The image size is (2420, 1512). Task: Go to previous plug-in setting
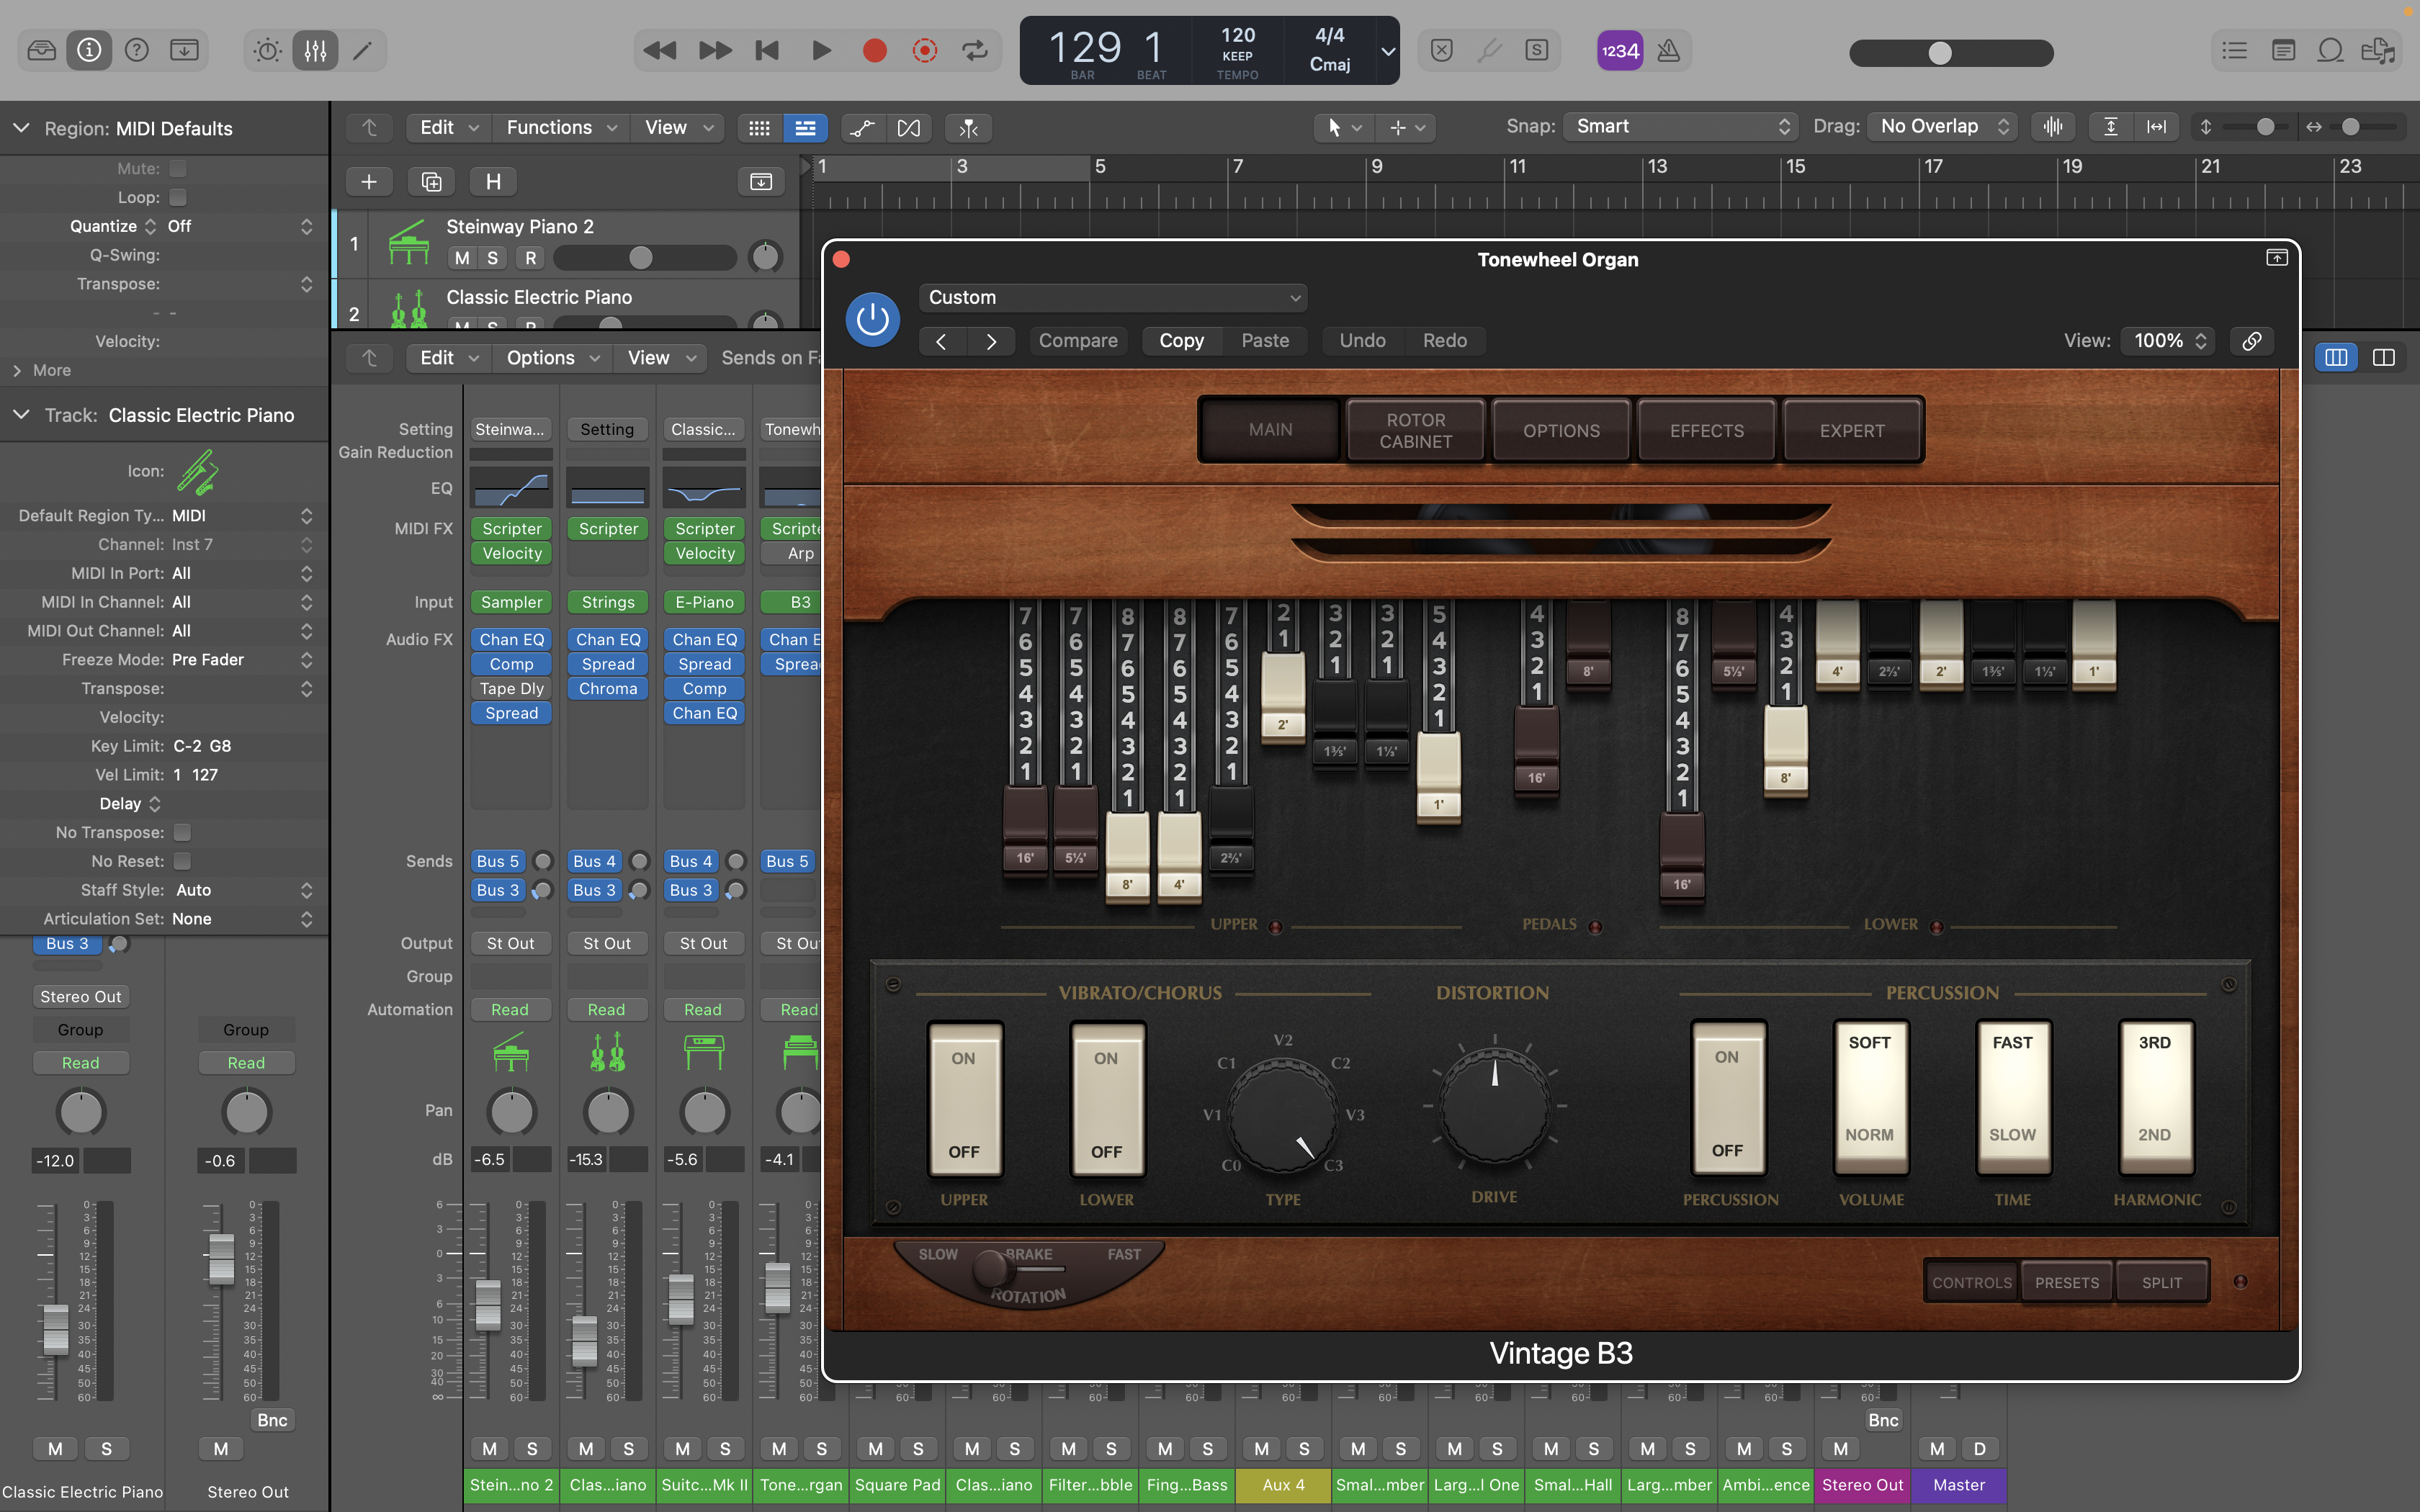pyautogui.click(x=942, y=341)
